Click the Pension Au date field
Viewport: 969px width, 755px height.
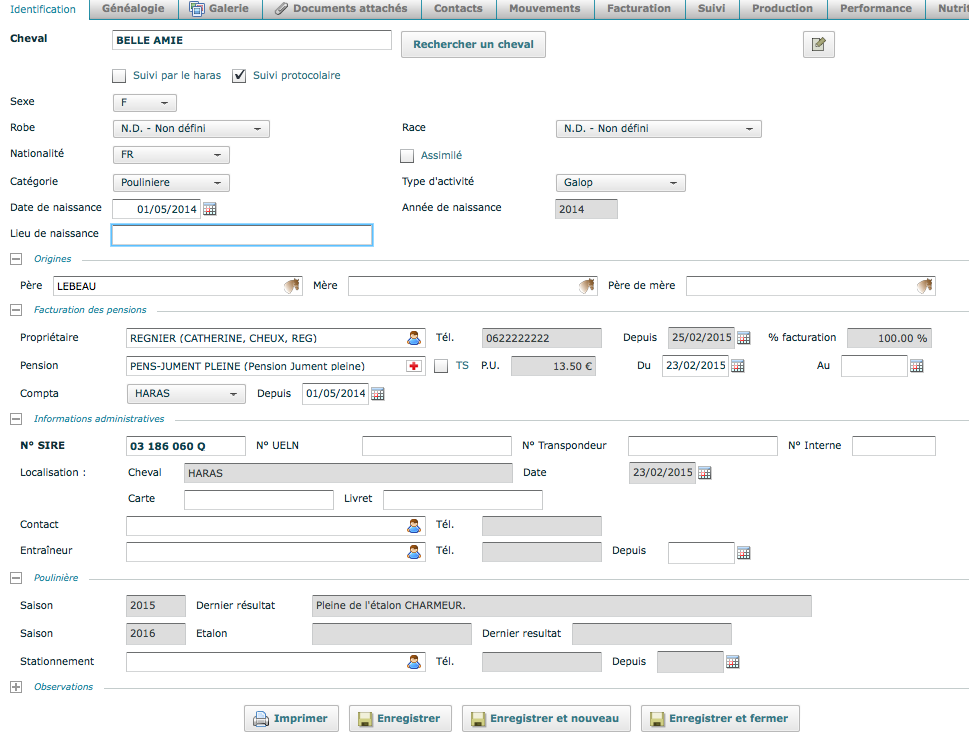[874, 366]
